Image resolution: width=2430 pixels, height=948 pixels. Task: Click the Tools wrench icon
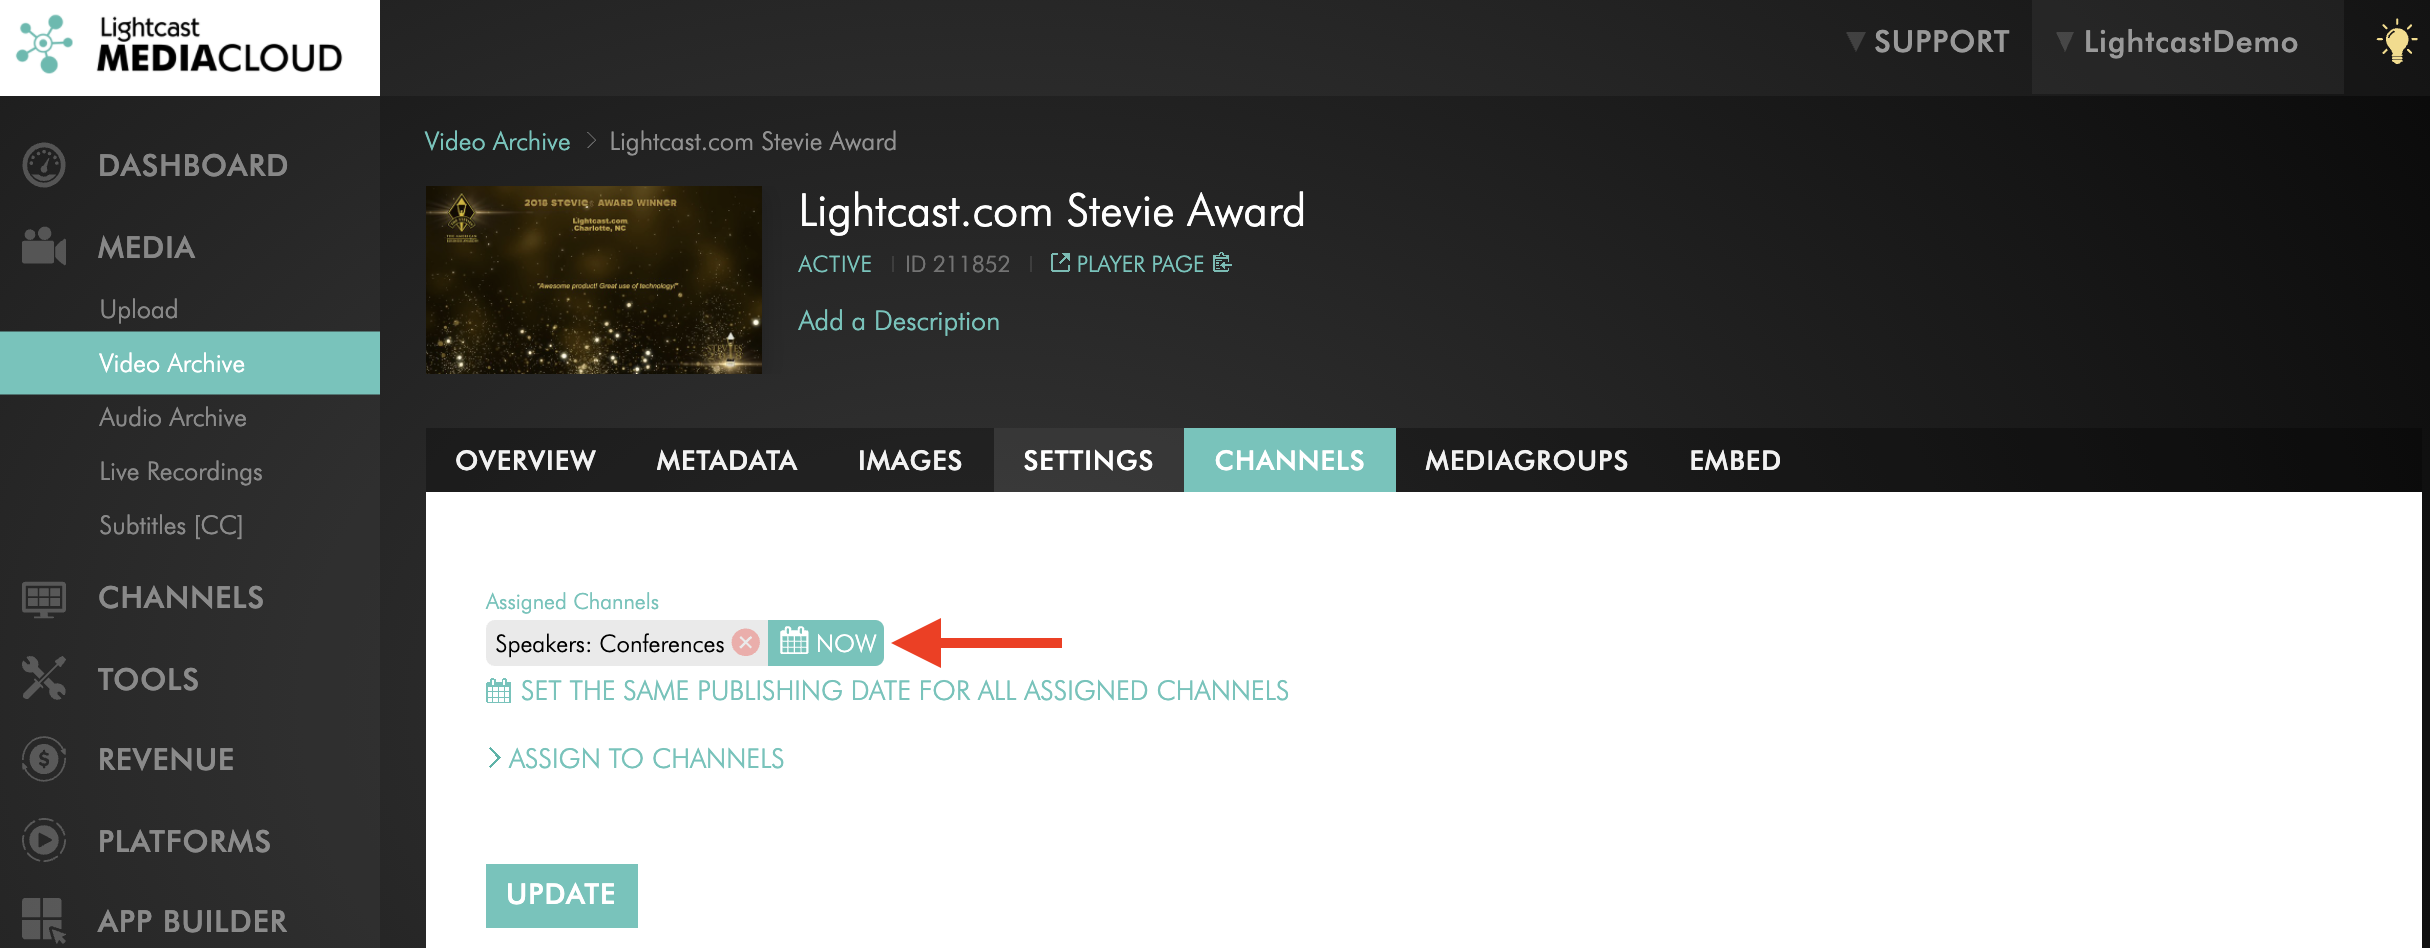44,679
